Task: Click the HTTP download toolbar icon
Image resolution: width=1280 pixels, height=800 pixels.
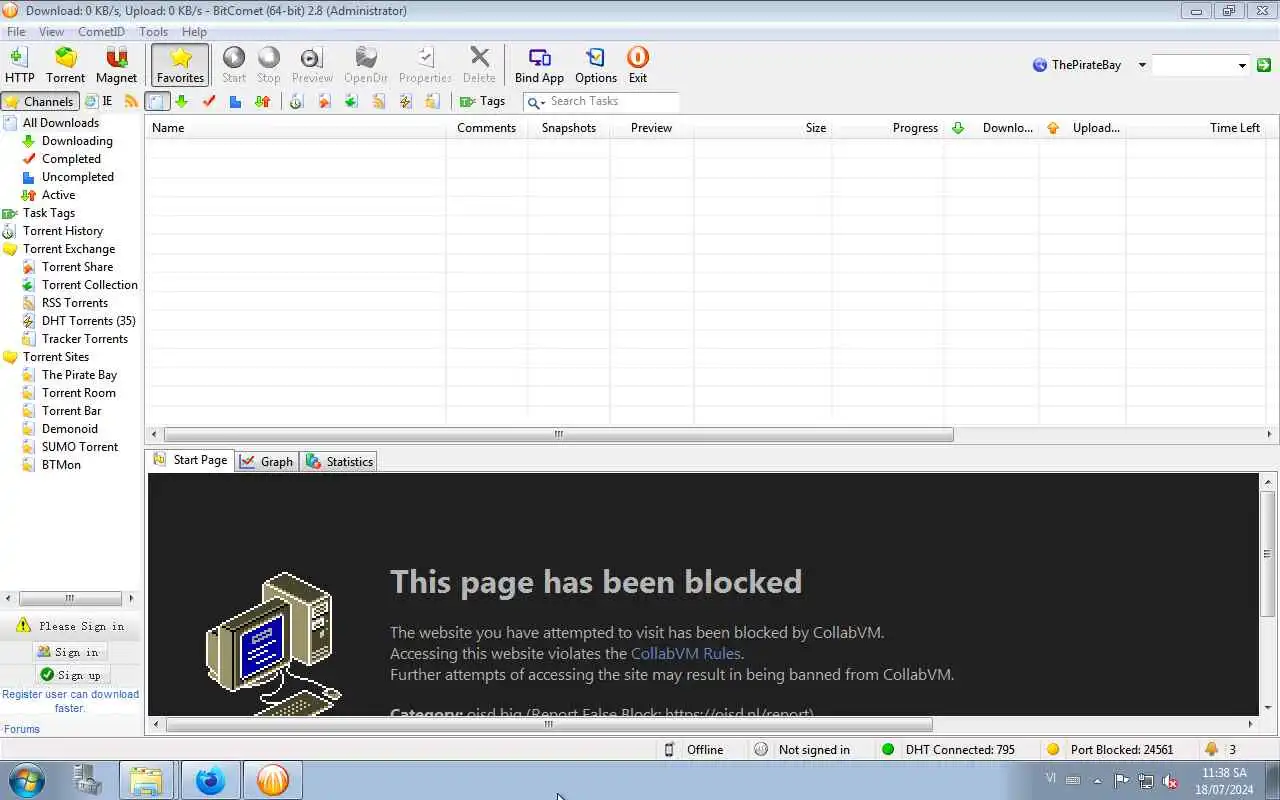Action: 19,65
